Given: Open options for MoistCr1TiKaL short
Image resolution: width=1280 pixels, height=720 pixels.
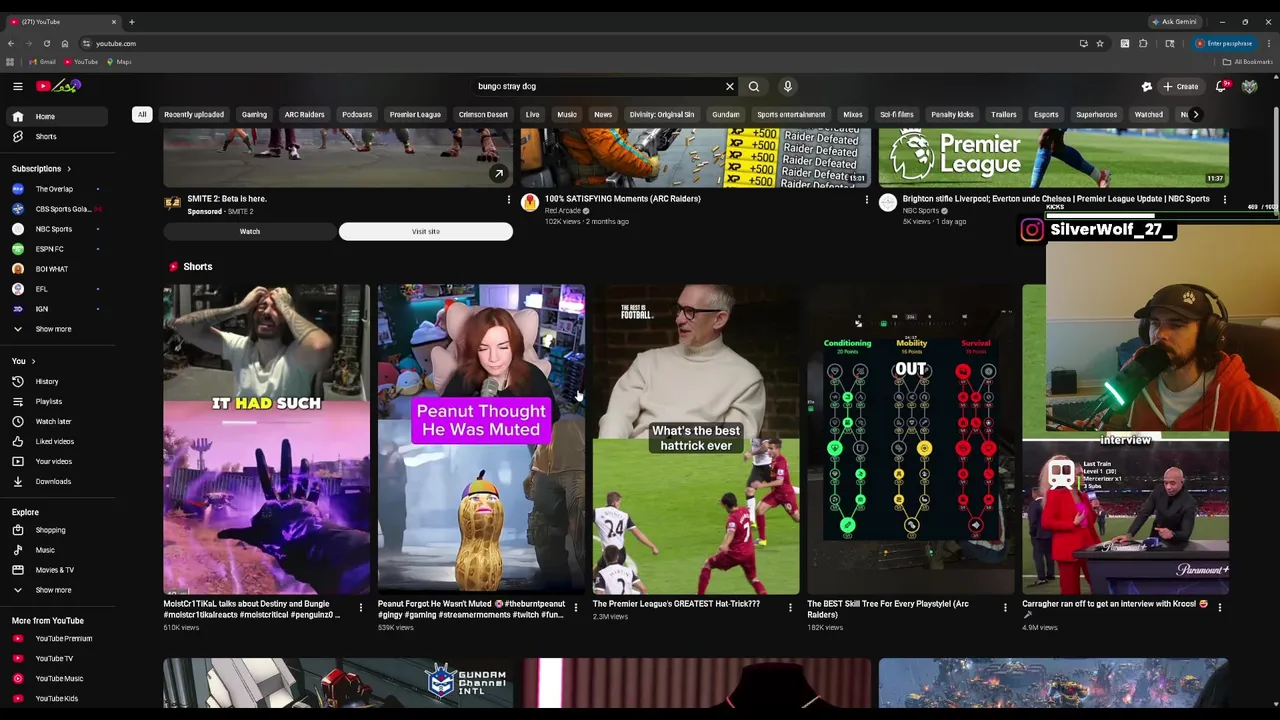Looking at the screenshot, I should pos(361,606).
